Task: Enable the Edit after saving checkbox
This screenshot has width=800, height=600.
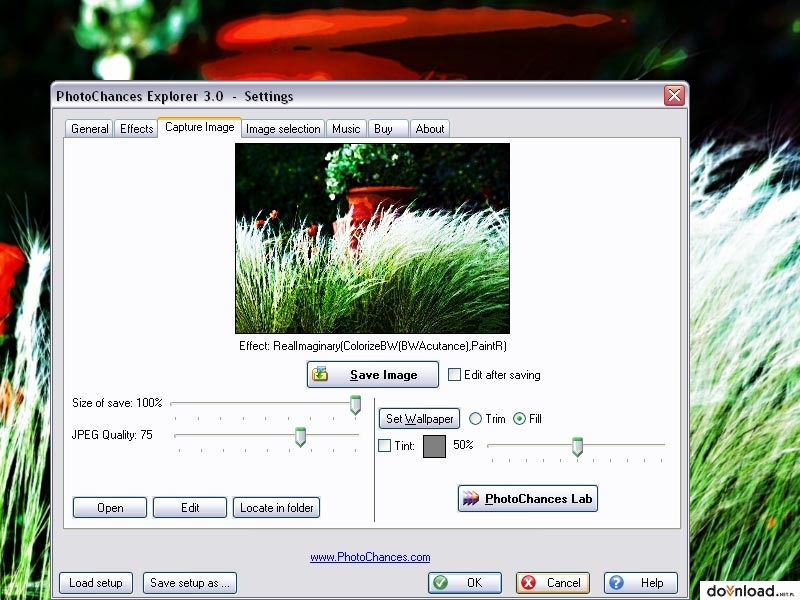Action: click(x=454, y=375)
